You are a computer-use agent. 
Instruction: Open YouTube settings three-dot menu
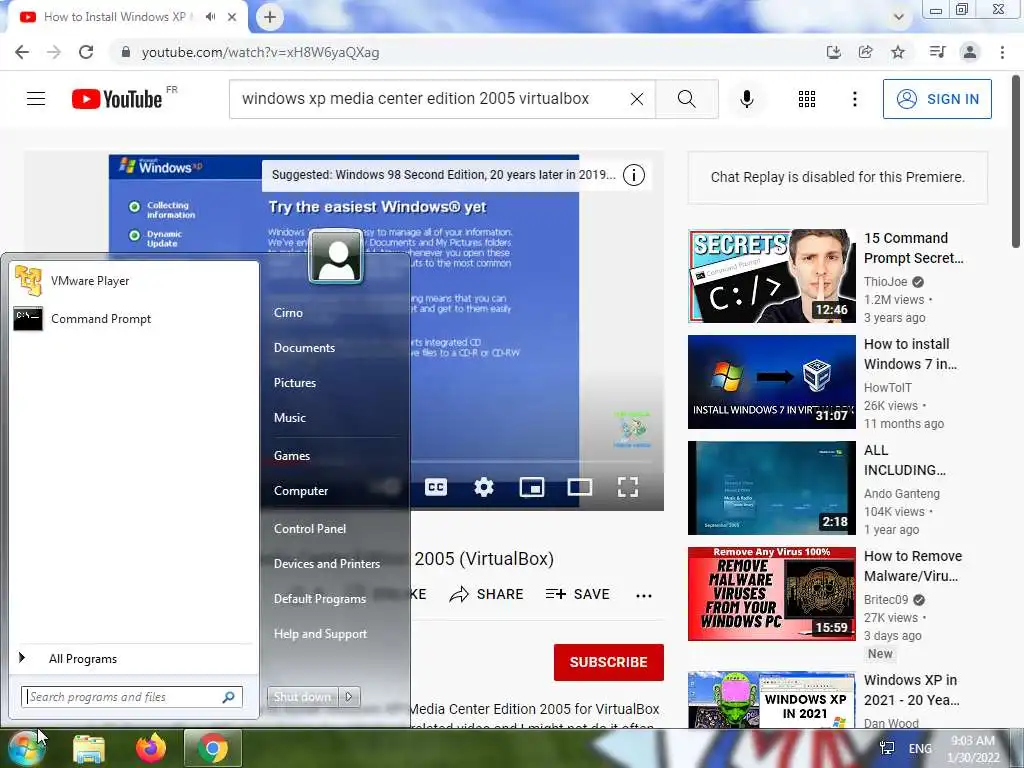pyautogui.click(x=854, y=99)
